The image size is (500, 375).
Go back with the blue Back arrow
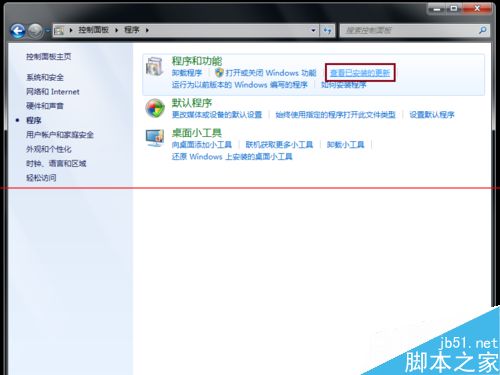click(18, 31)
